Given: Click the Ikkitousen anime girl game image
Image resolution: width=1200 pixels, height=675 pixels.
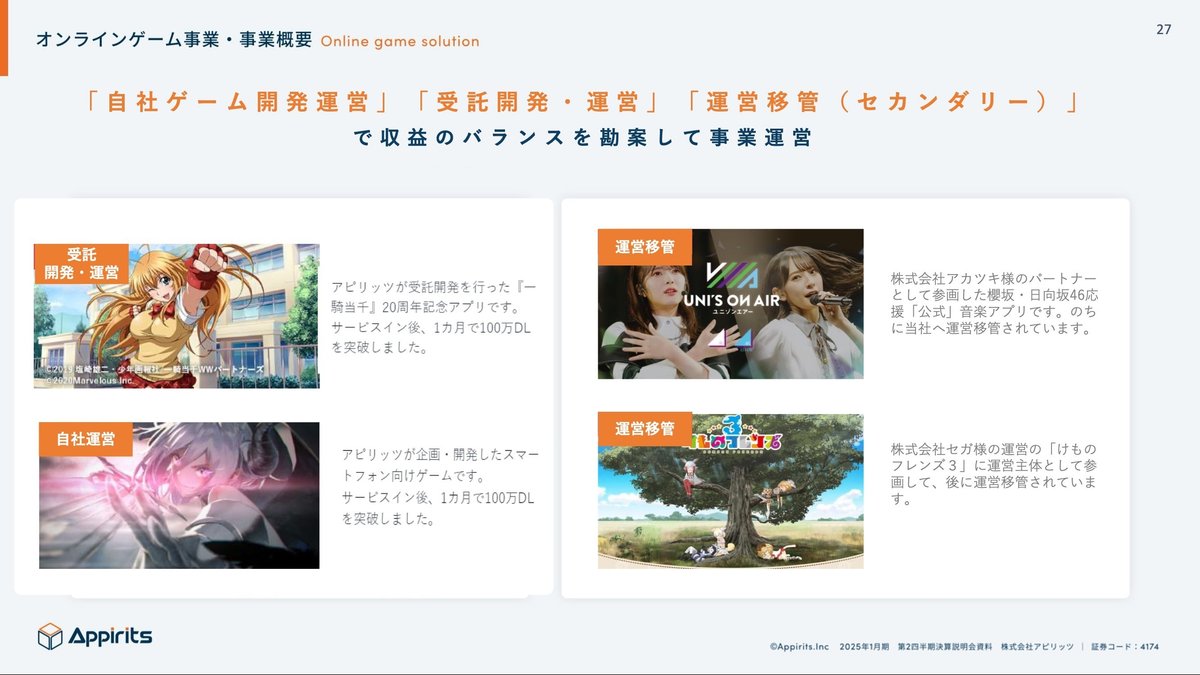Looking at the screenshot, I should click(177, 316).
